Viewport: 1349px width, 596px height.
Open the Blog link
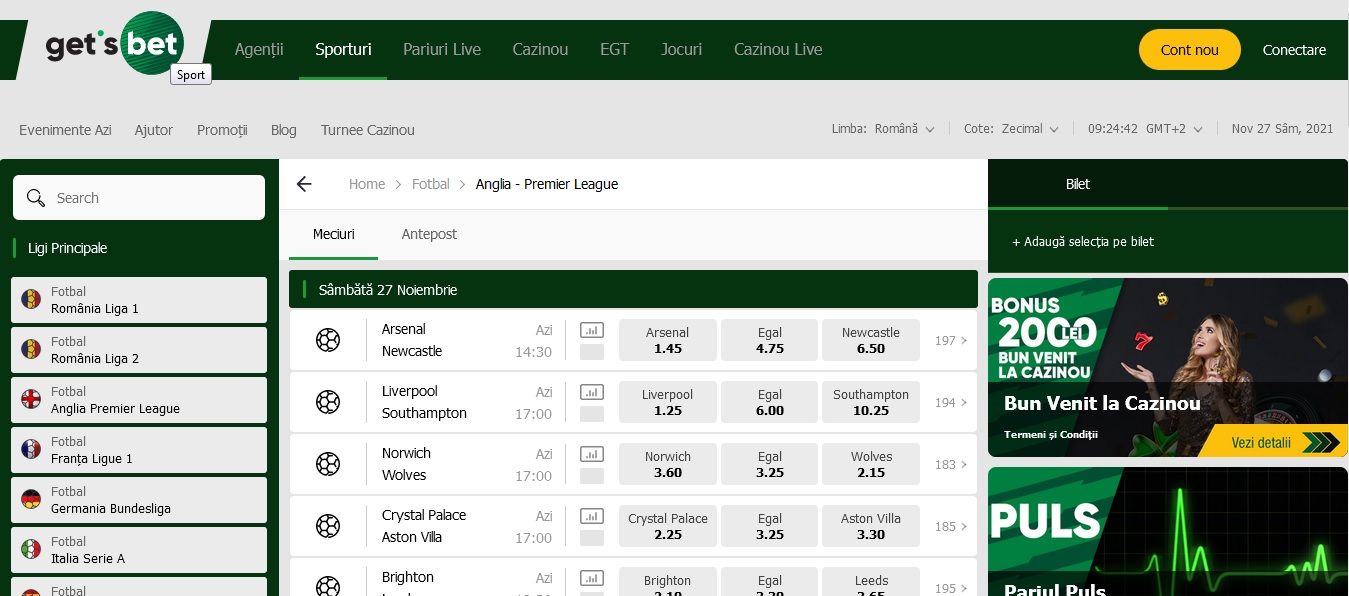284,130
